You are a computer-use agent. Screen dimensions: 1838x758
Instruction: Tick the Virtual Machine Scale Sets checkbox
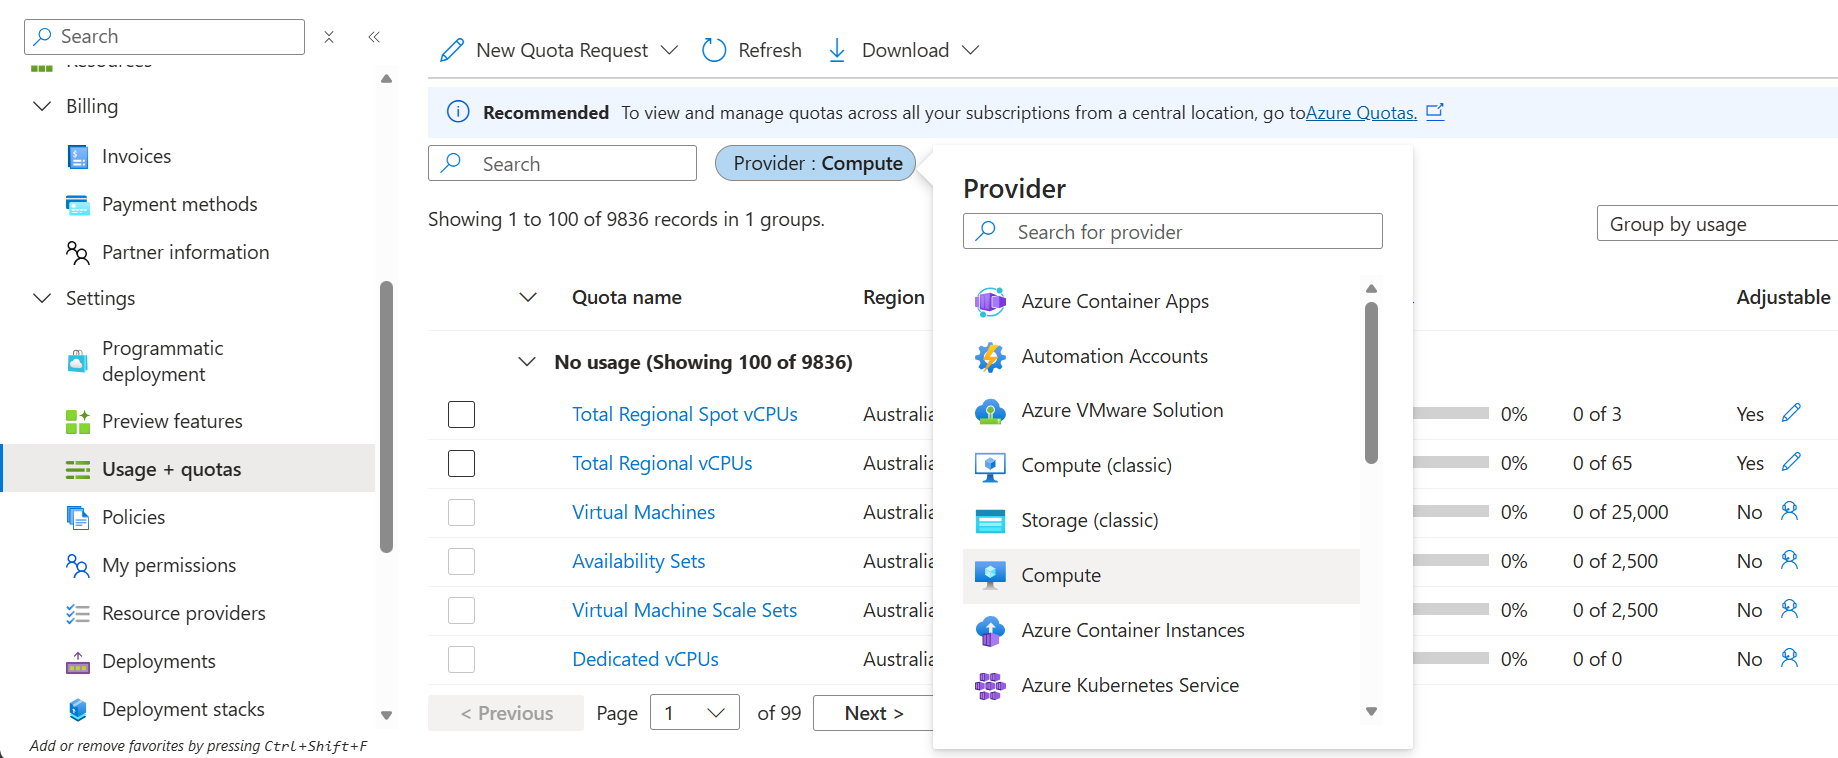461,610
